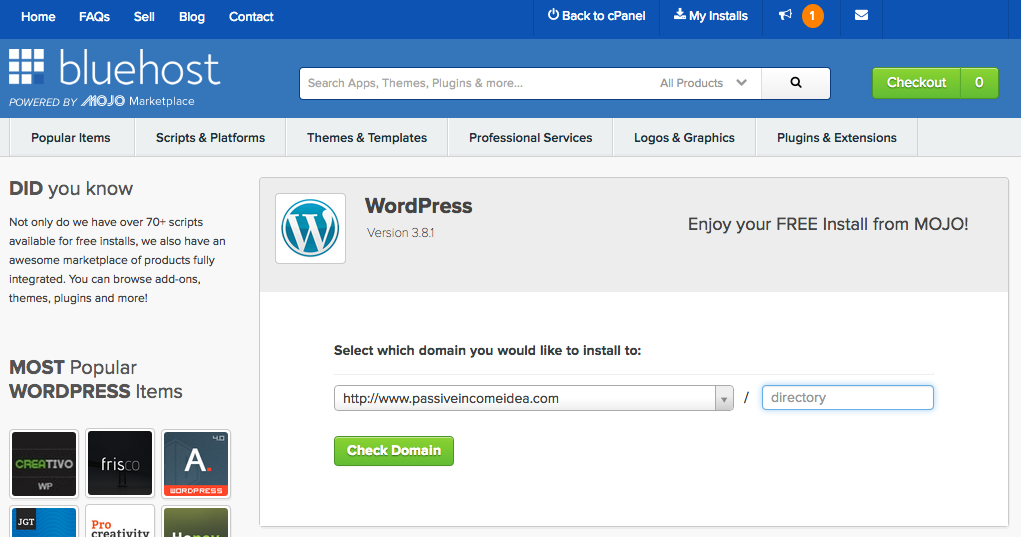Open the FAQs page link
This screenshot has width=1021, height=537.
click(x=94, y=17)
